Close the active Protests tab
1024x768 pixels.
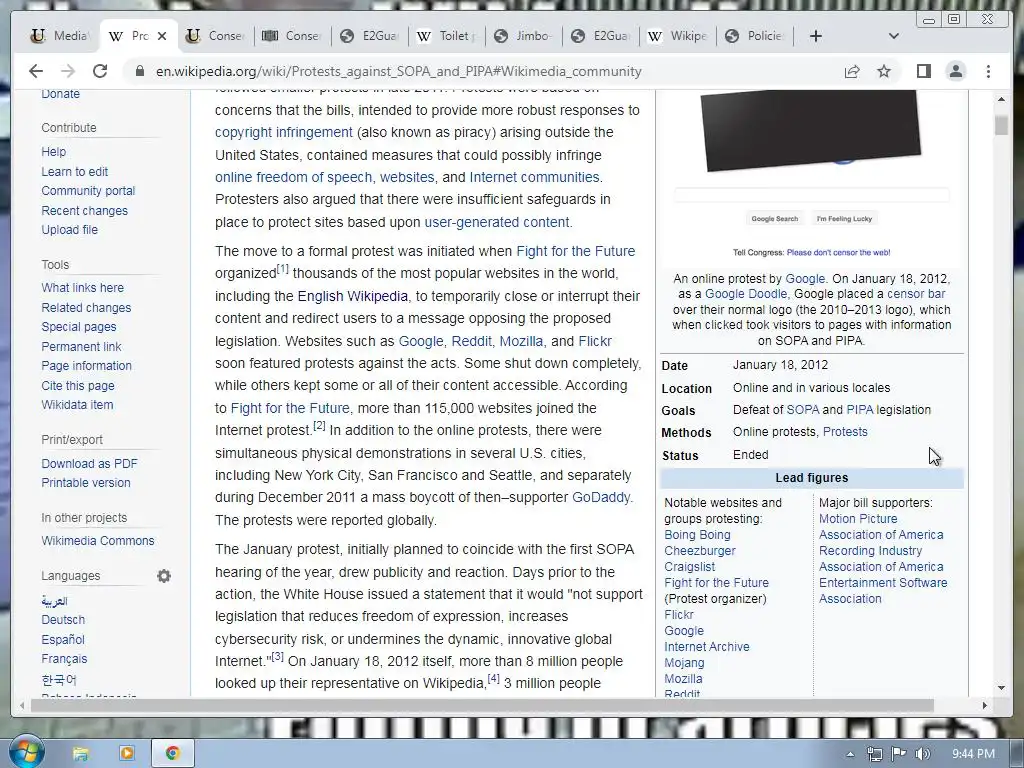162,36
